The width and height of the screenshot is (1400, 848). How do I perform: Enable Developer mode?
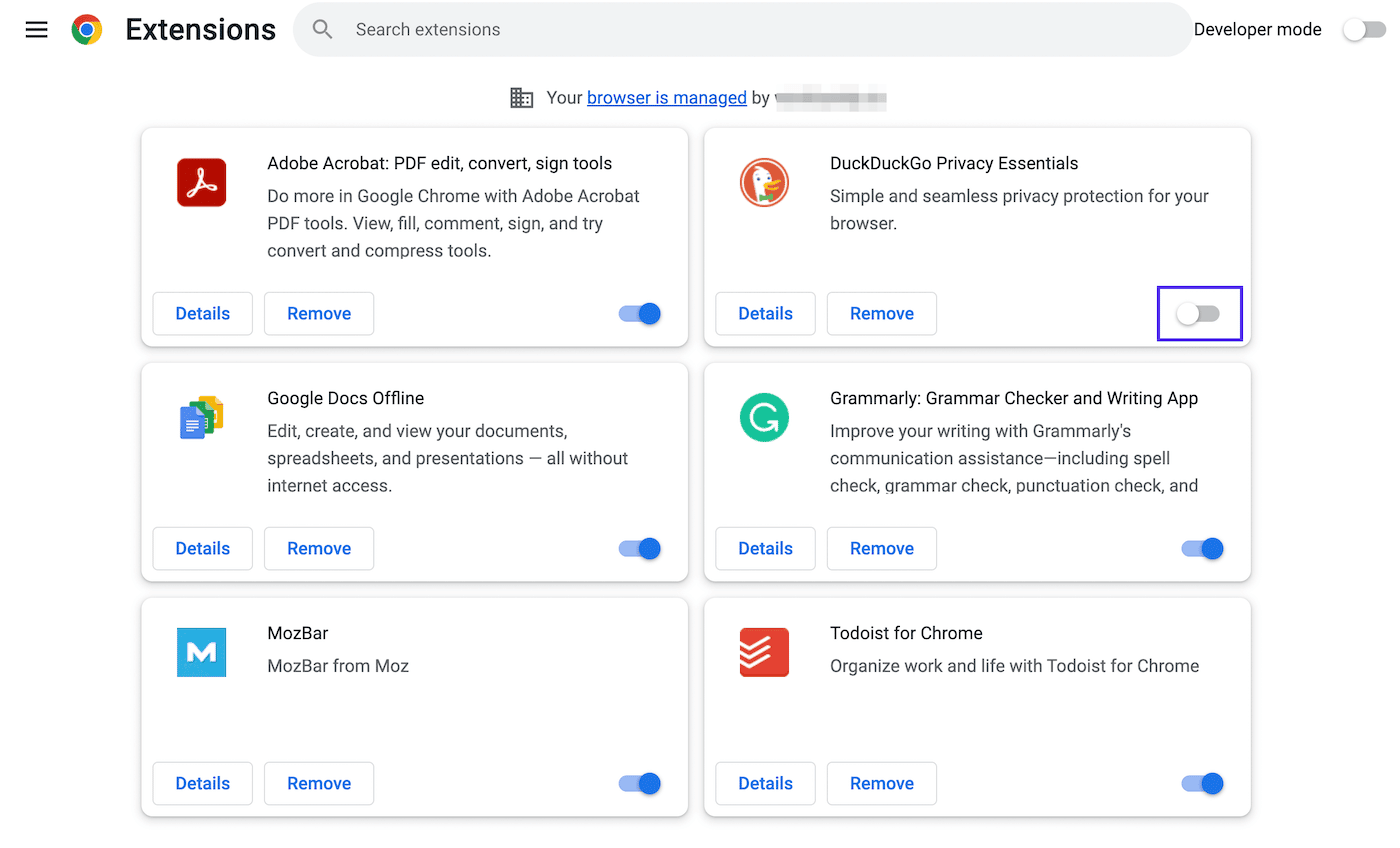[1363, 29]
